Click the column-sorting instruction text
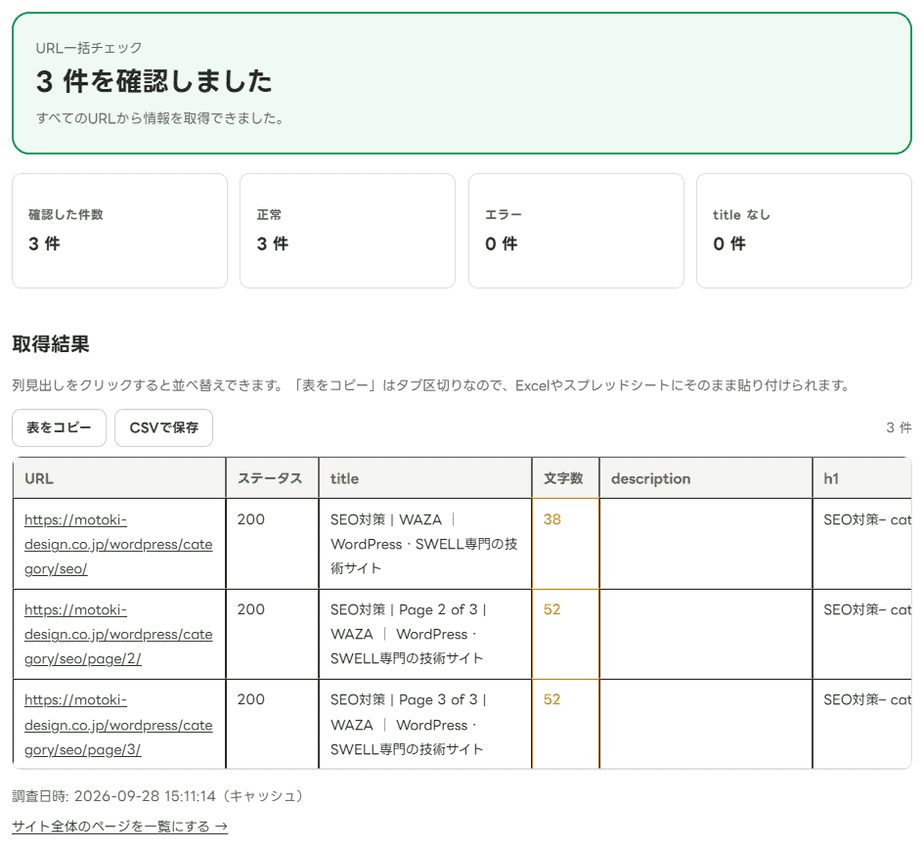 click(432, 386)
